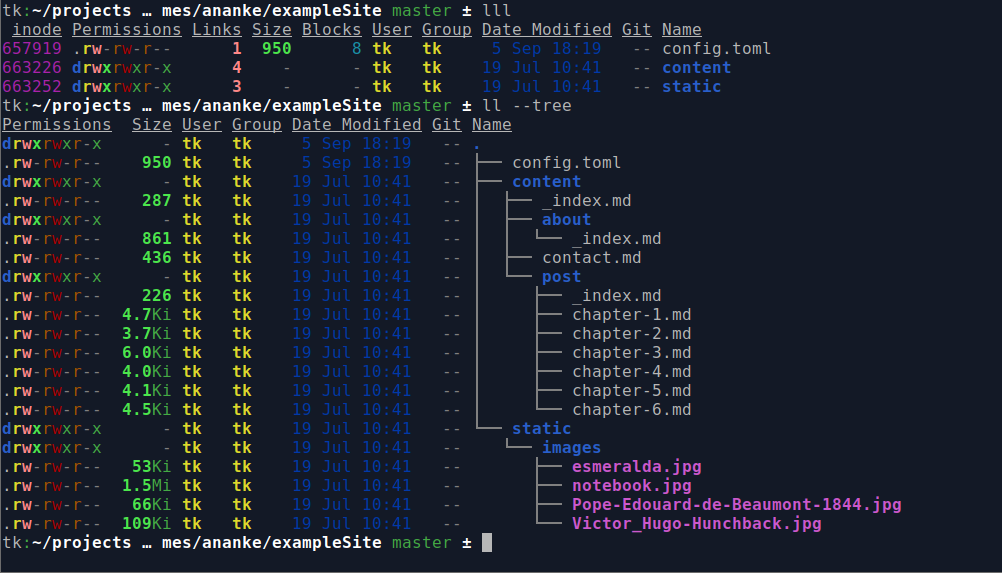This screenshot has width=1002, height=573.
Task: Select notebook.jpg in images folder
Action: tap(631, 485)
